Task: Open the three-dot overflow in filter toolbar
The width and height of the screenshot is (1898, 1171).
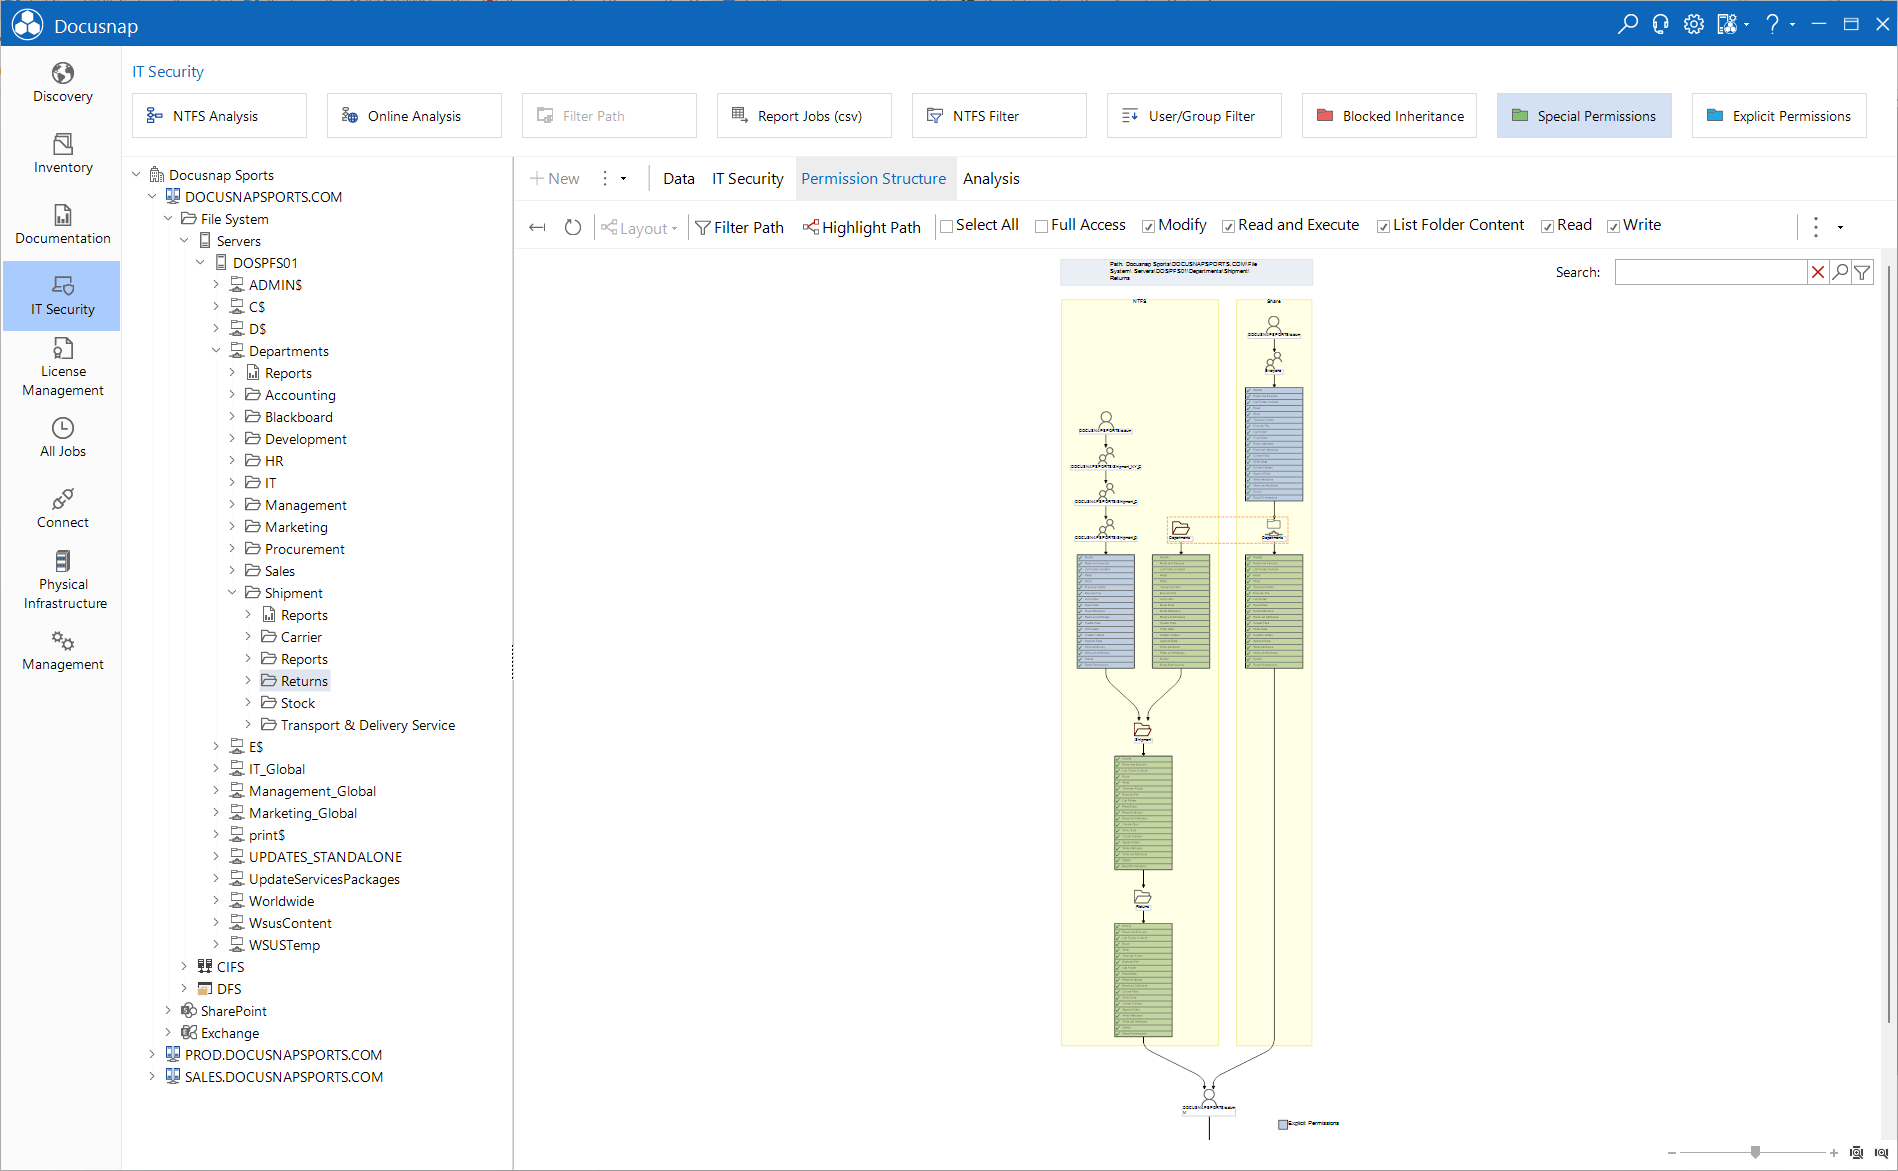Action: [x=1816, y=227]
